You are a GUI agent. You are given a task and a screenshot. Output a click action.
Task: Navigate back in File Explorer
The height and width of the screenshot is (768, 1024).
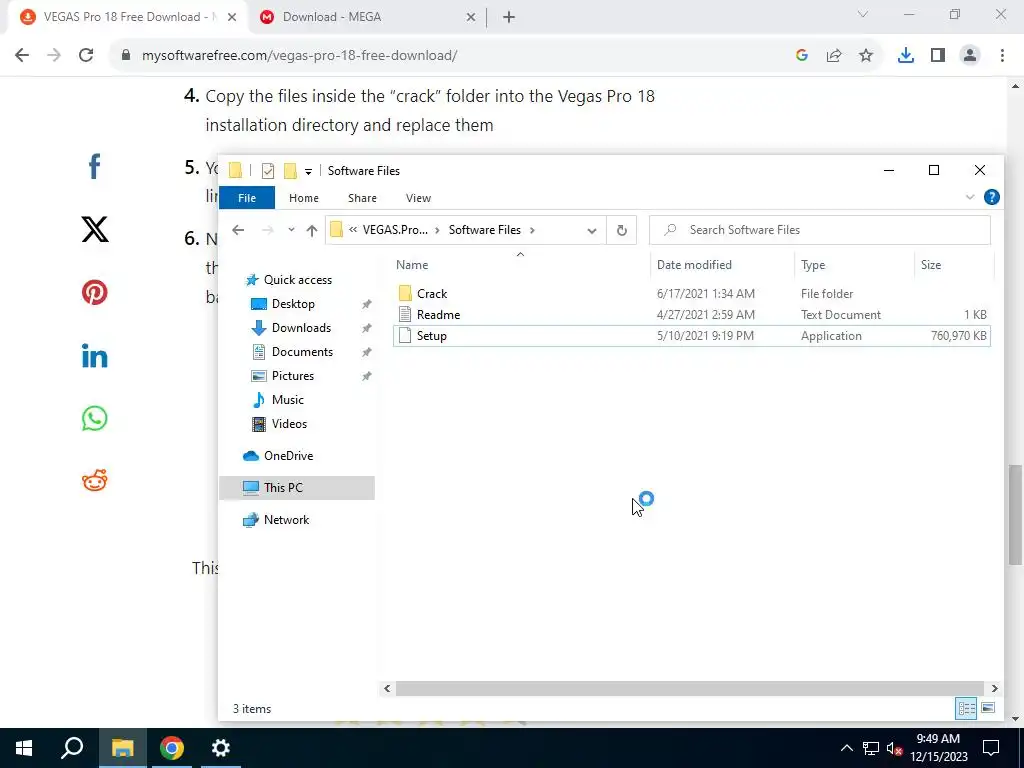(x=238, y=230)
